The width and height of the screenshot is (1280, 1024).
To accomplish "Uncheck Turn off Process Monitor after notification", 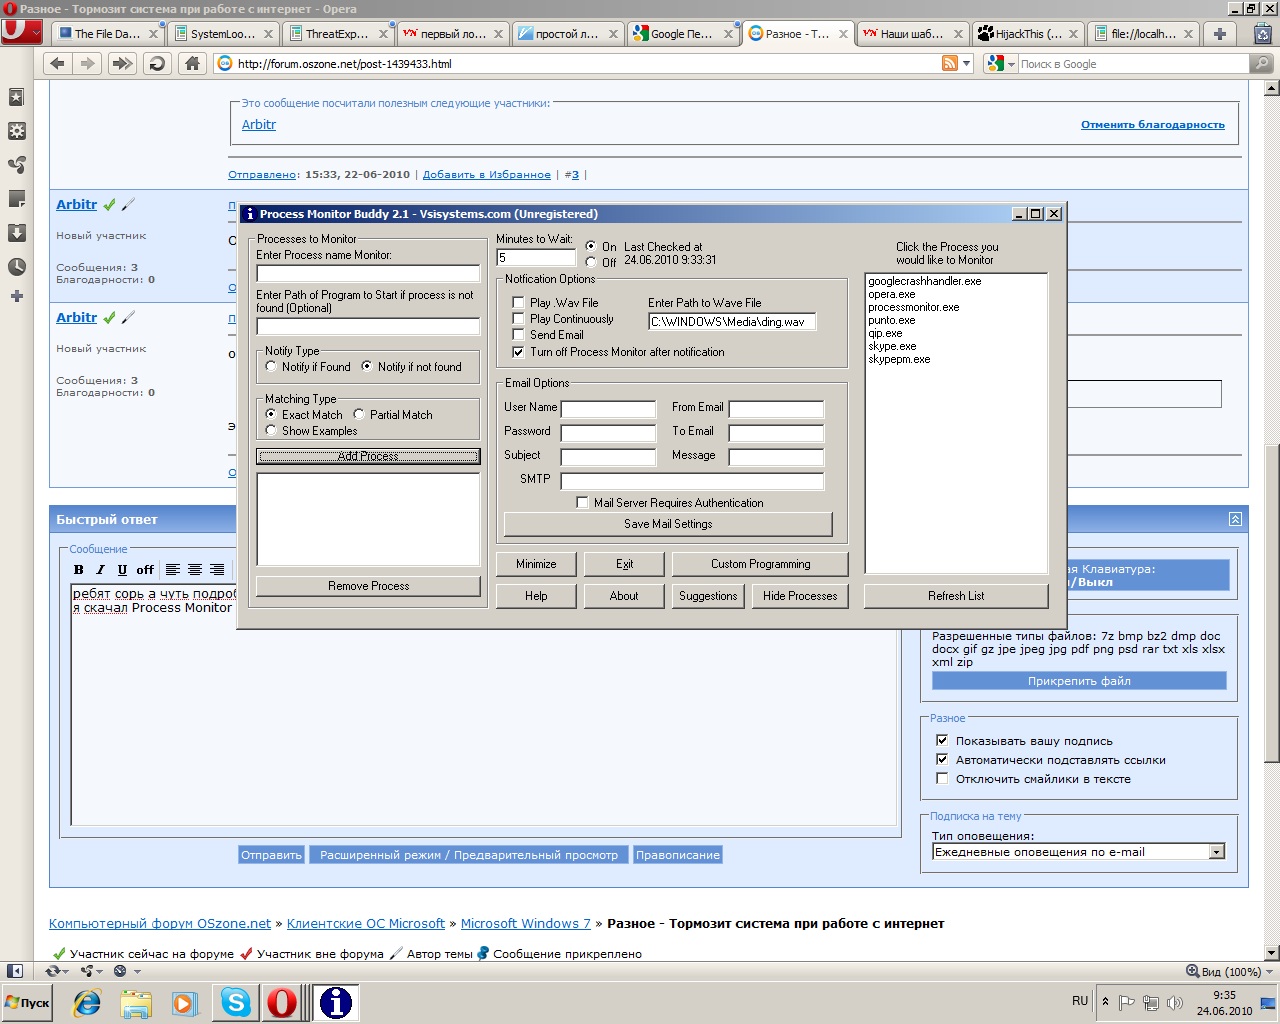I will pos(518,352).
